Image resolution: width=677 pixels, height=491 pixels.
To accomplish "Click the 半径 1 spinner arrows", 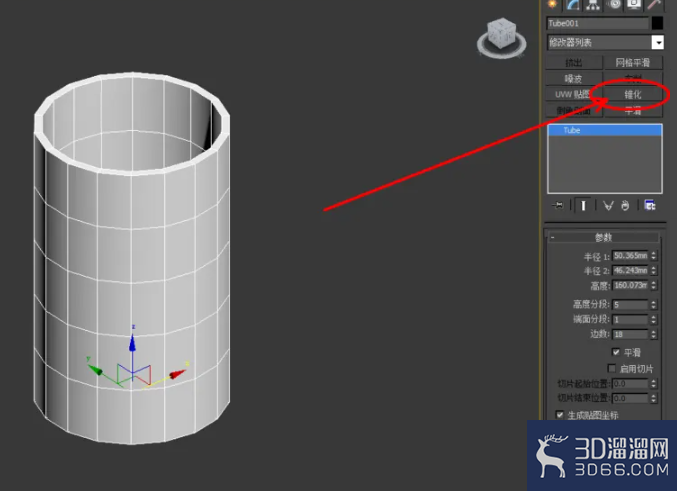I will [654, 256].
